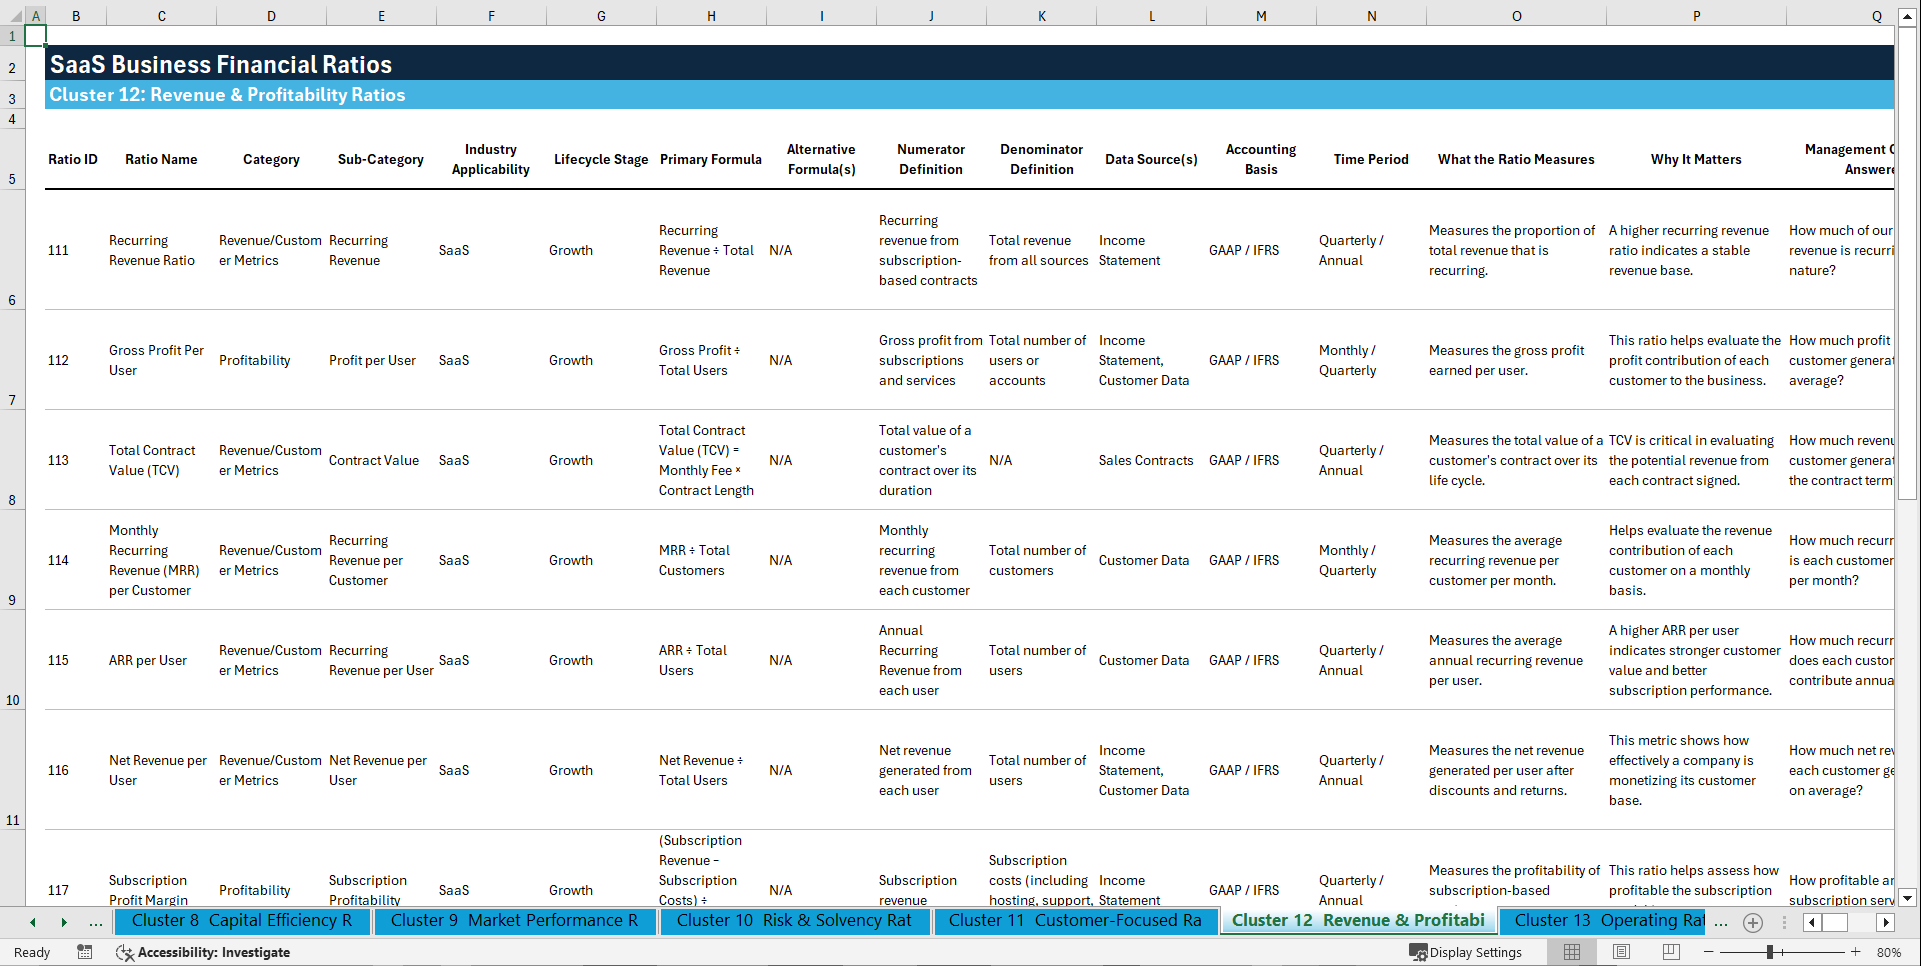Select column H header

(x=711, y=15)
